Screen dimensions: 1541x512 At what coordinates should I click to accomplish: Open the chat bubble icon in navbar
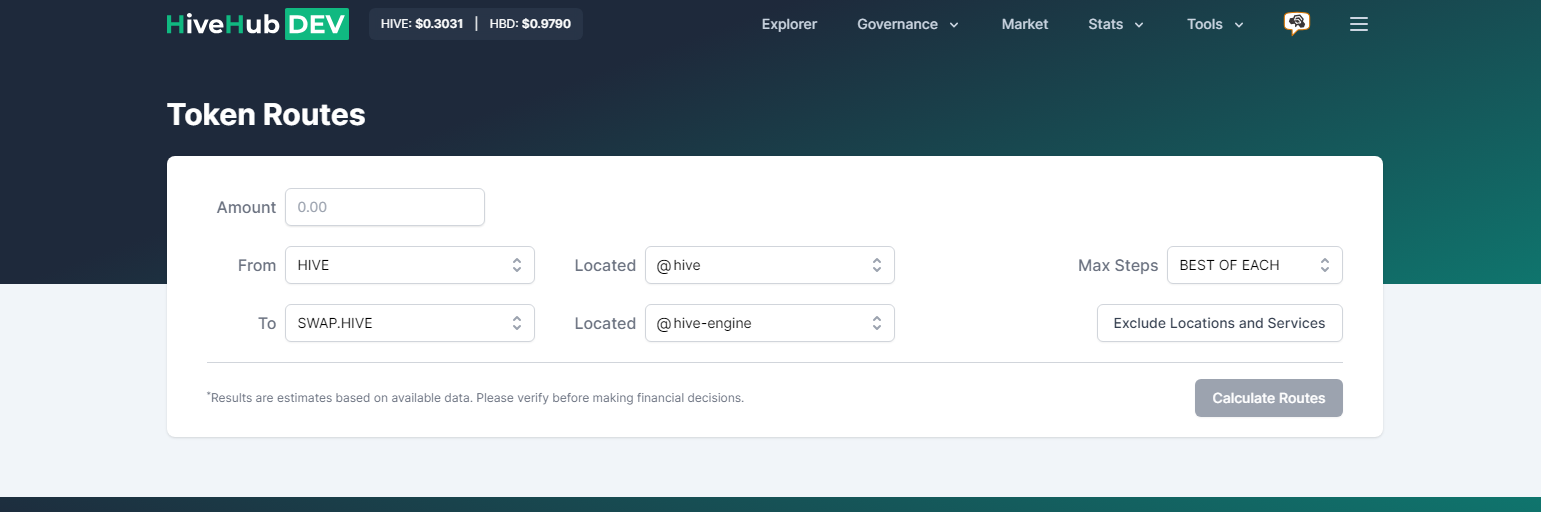pyautogui.click(x=1297, y=24)
